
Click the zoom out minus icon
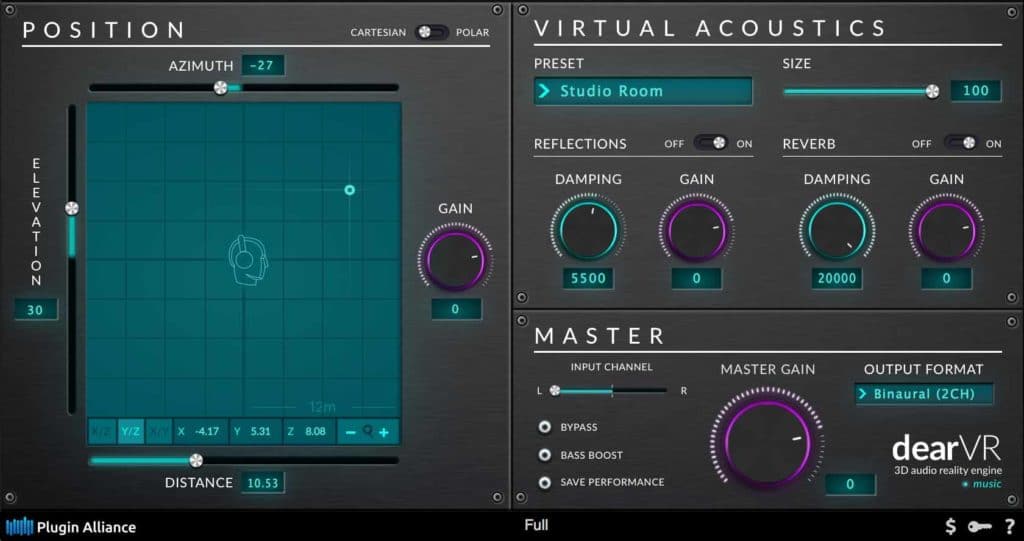[351, 433]
